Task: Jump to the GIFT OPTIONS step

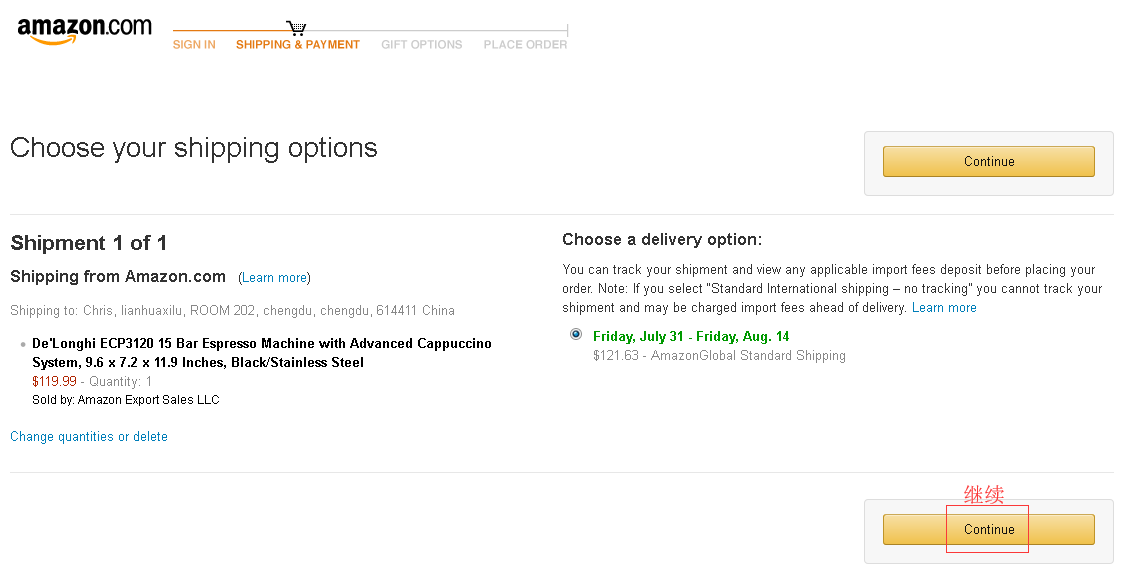Action: (x=421, y=45)
